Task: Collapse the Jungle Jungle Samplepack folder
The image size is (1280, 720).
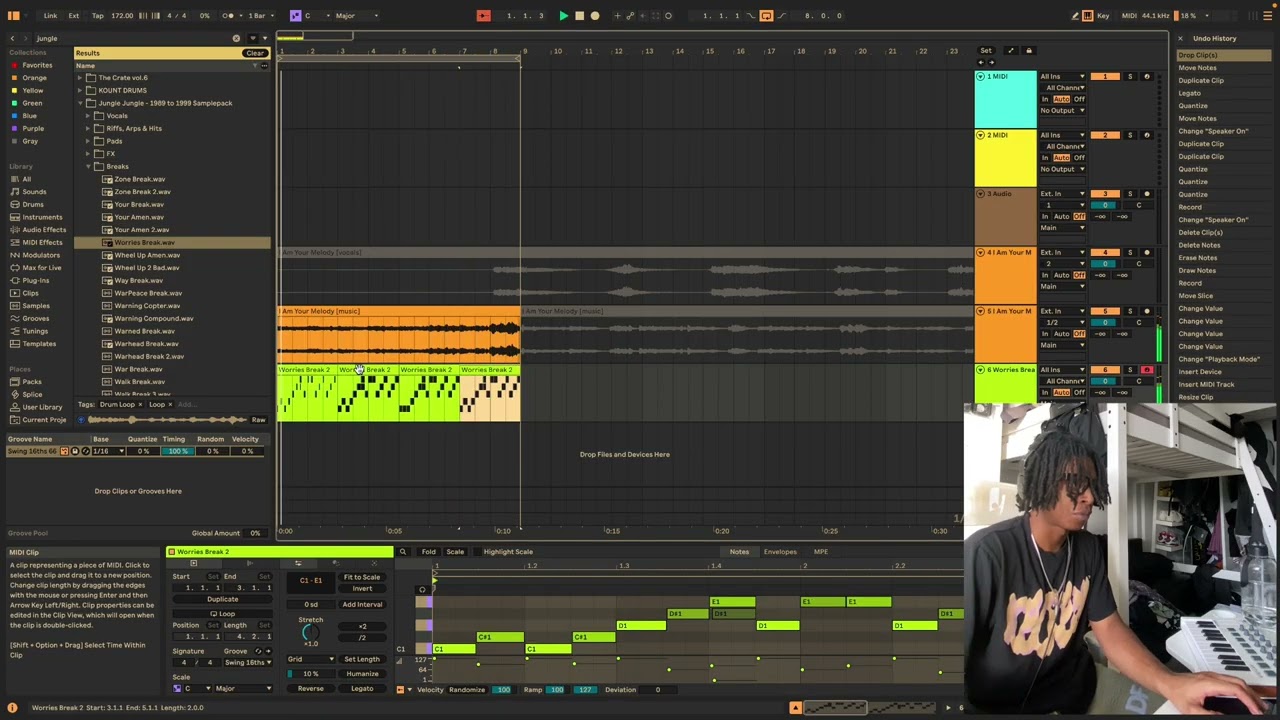Action: [80, 103]
